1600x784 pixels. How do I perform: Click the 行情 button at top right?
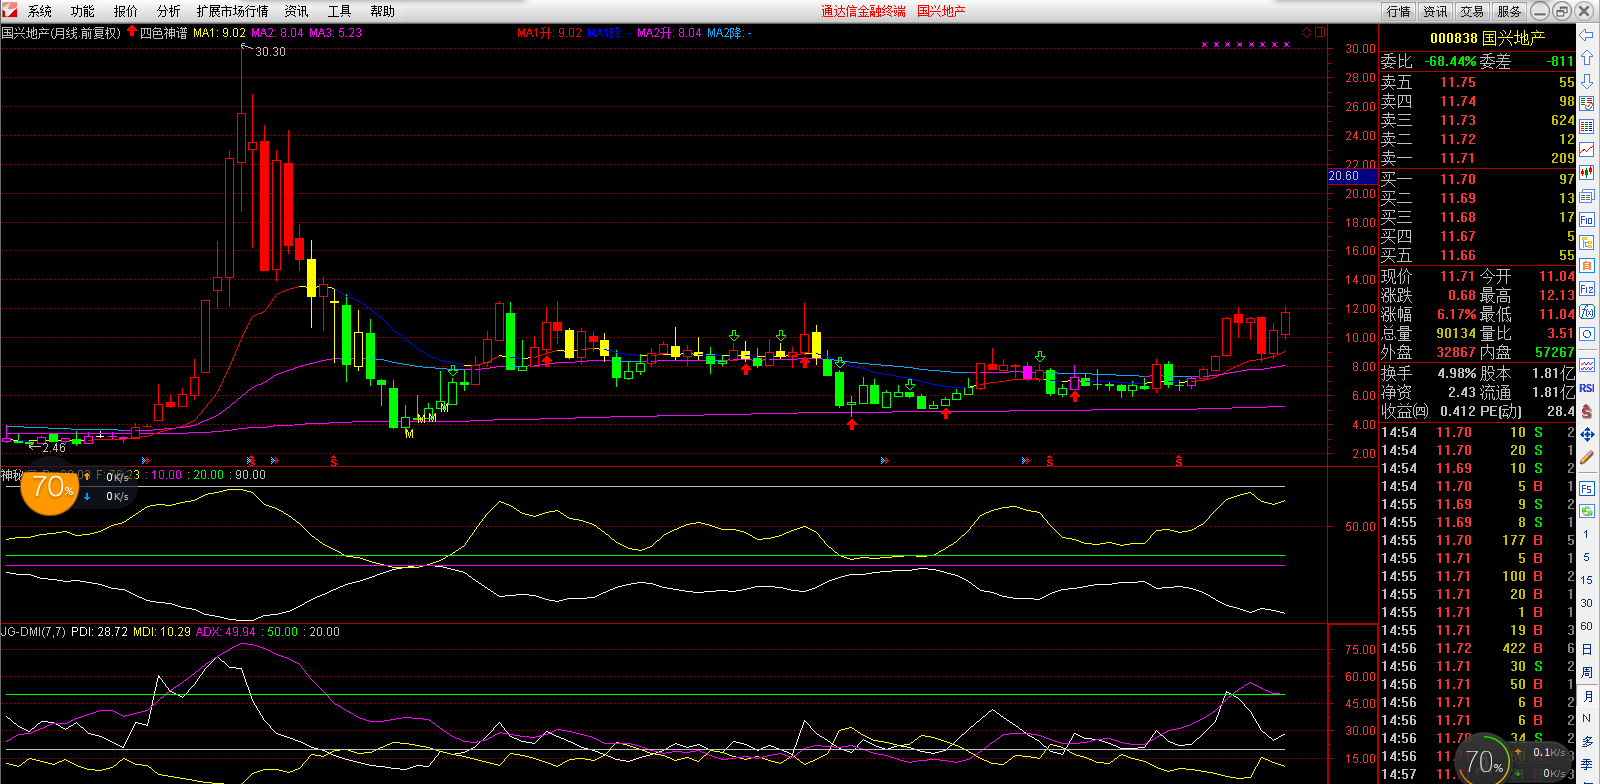(1399, 11)
